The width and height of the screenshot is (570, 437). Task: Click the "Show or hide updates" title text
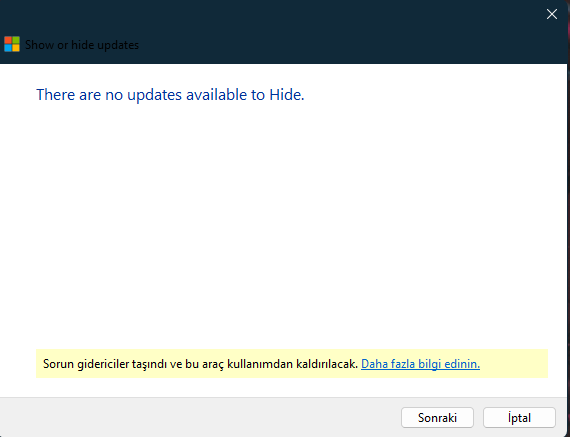click(x=82, y=45)
